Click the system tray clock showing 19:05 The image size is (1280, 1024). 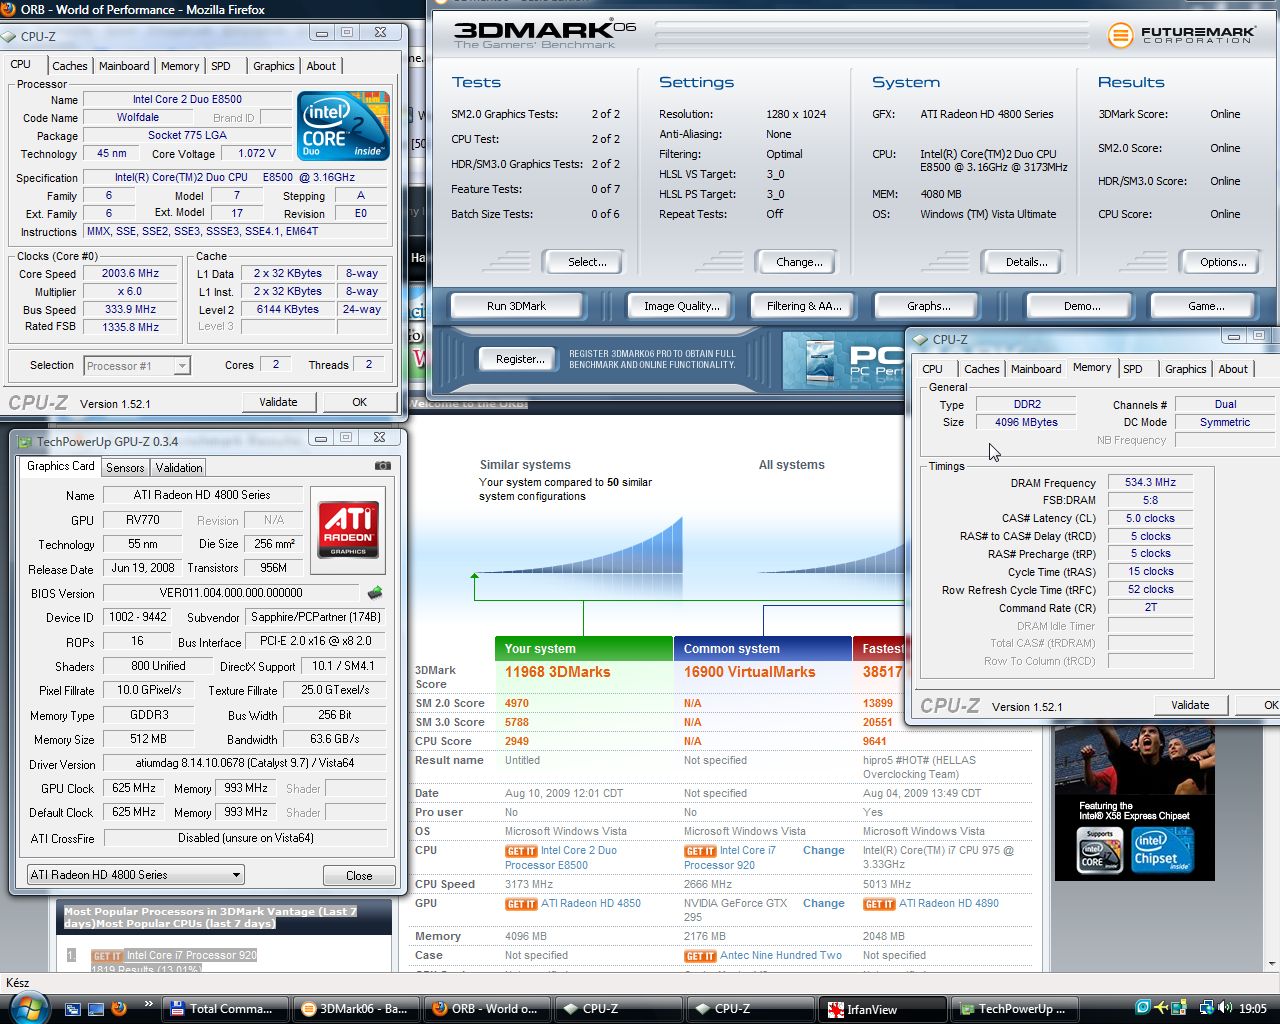[x=1252, y=1008]
